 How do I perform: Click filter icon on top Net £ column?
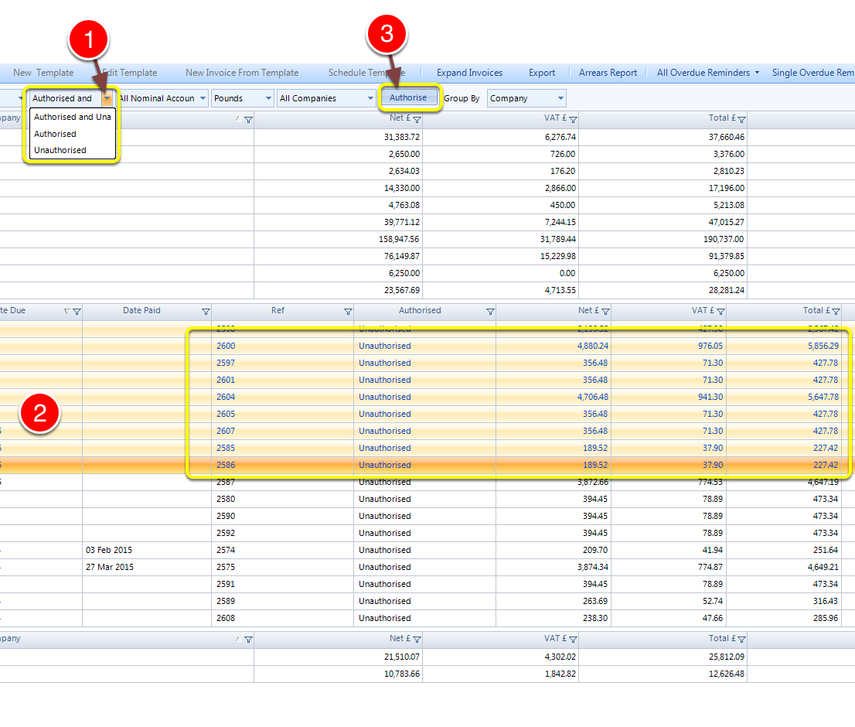[417, 119]
